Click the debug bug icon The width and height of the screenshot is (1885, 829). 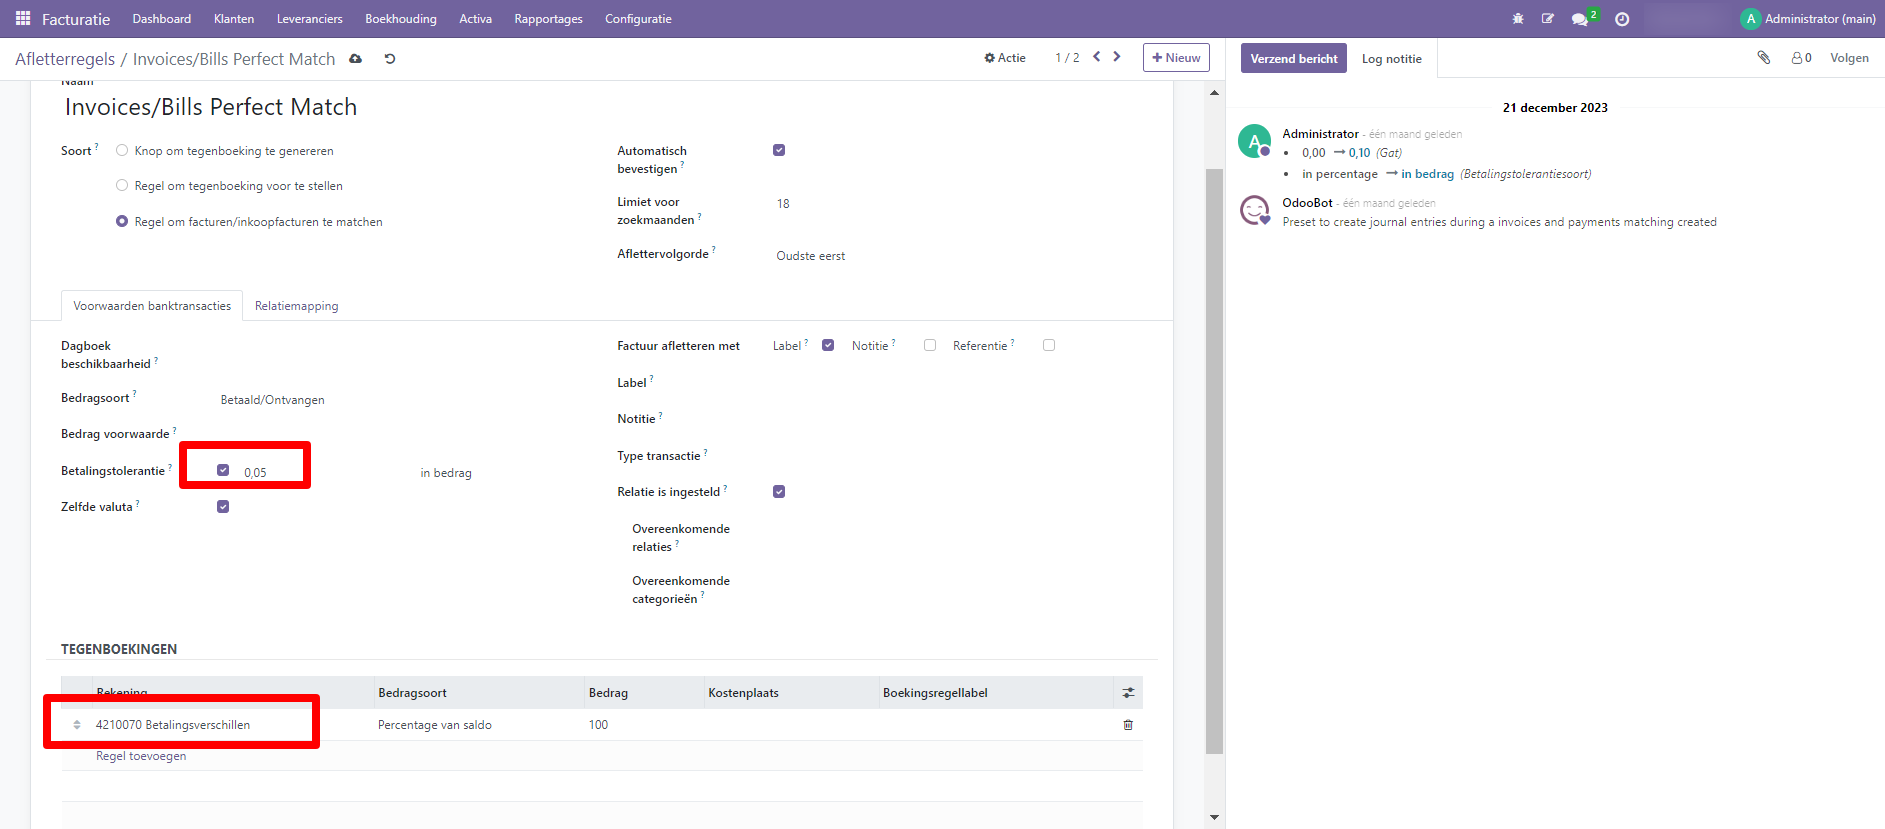pyautogui.click(x=1518, y=19)
